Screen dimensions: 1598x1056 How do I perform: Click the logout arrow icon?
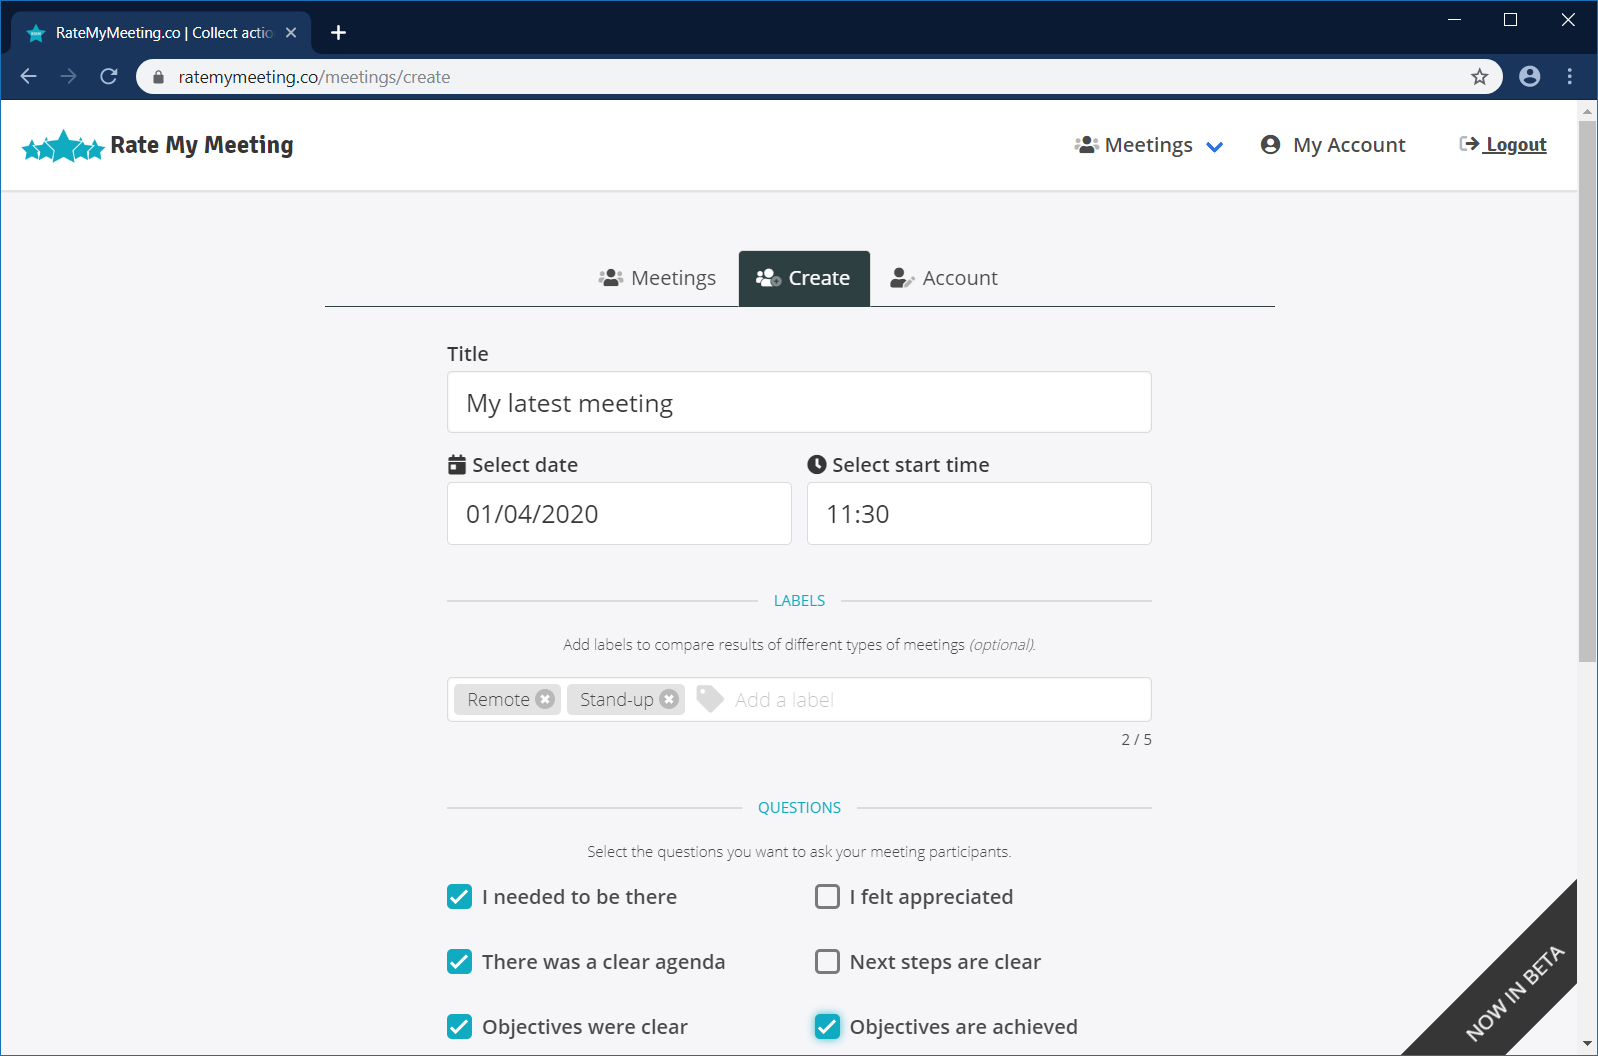click(1469, 144)
